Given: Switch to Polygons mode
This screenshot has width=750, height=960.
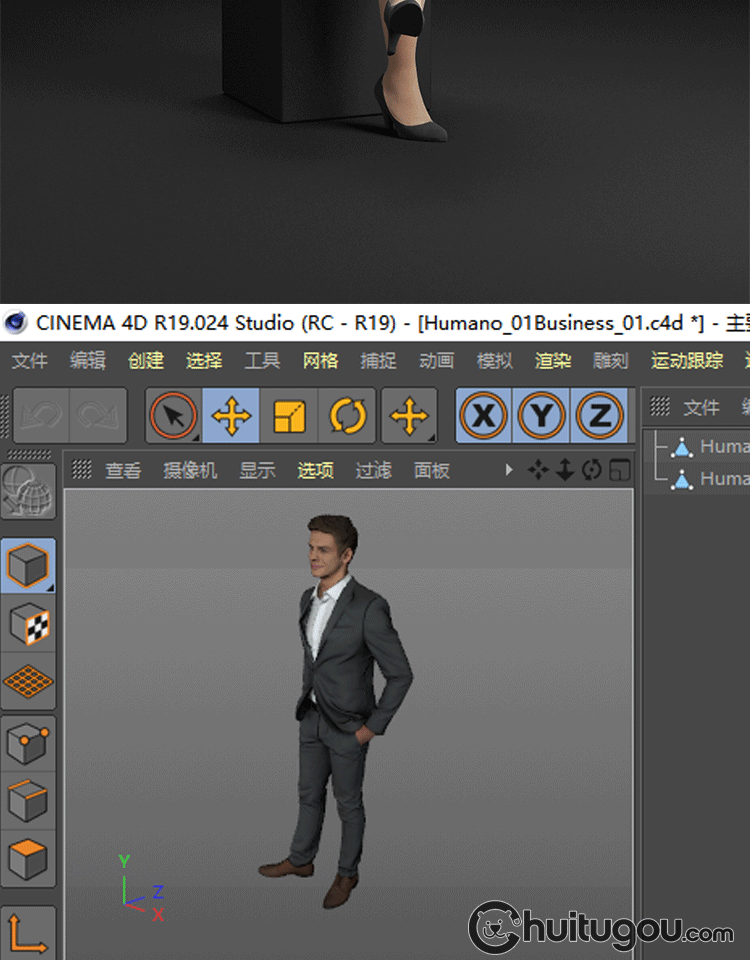Looking at the screenshot, I should (x=28, y=859).
